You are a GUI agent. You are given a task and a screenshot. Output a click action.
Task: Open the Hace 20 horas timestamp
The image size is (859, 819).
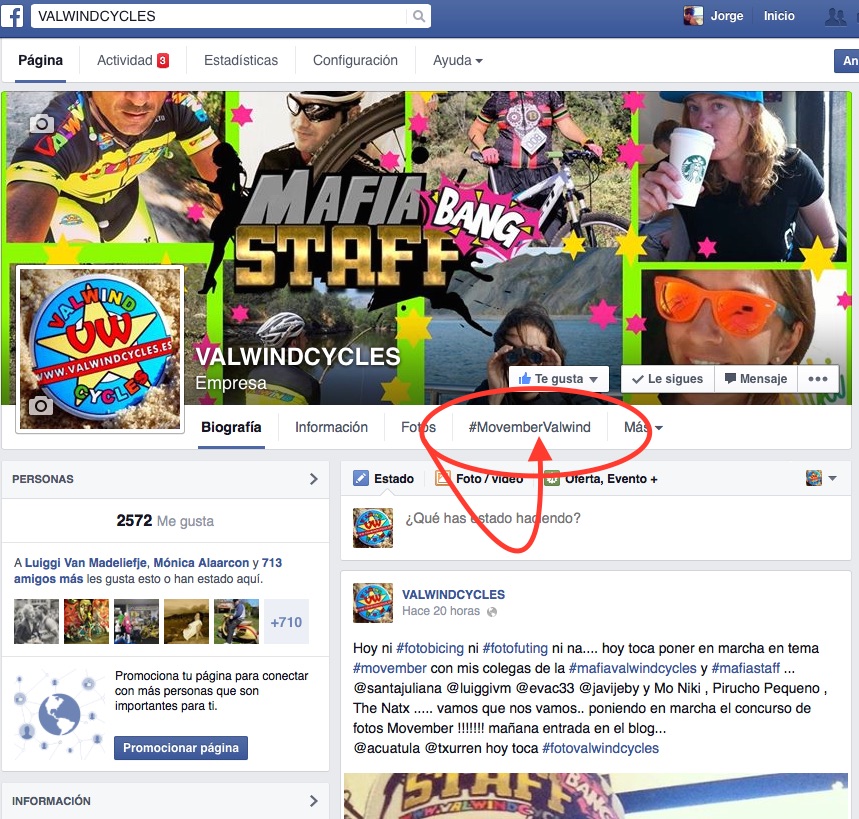(441, 611)
